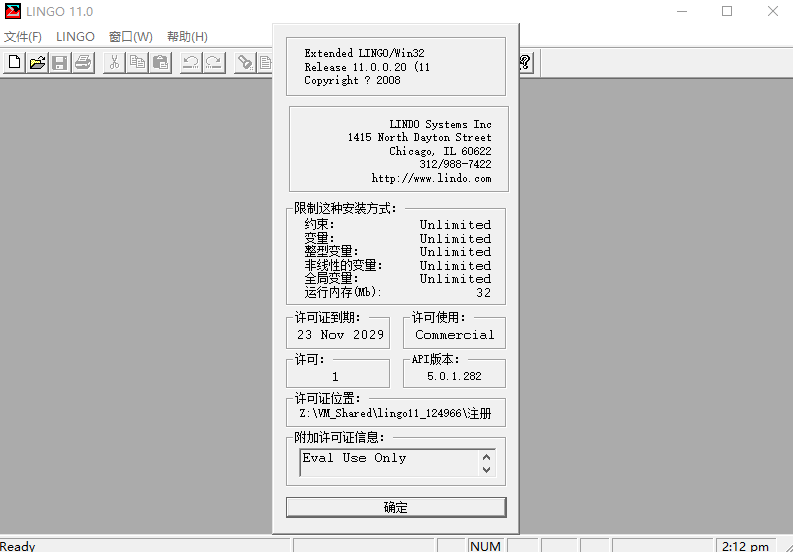Click the Unlimited value beside 约束
793x552 pixels.
pos(455,225)
